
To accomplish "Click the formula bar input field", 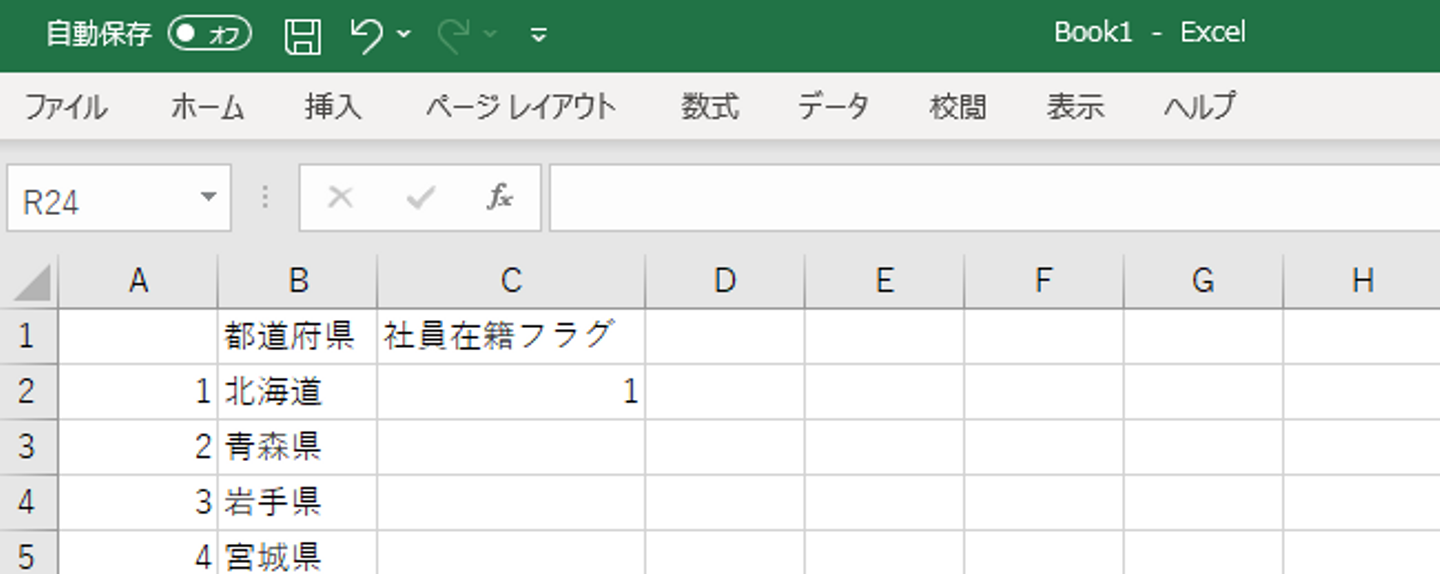I will (x=990, y=198).
